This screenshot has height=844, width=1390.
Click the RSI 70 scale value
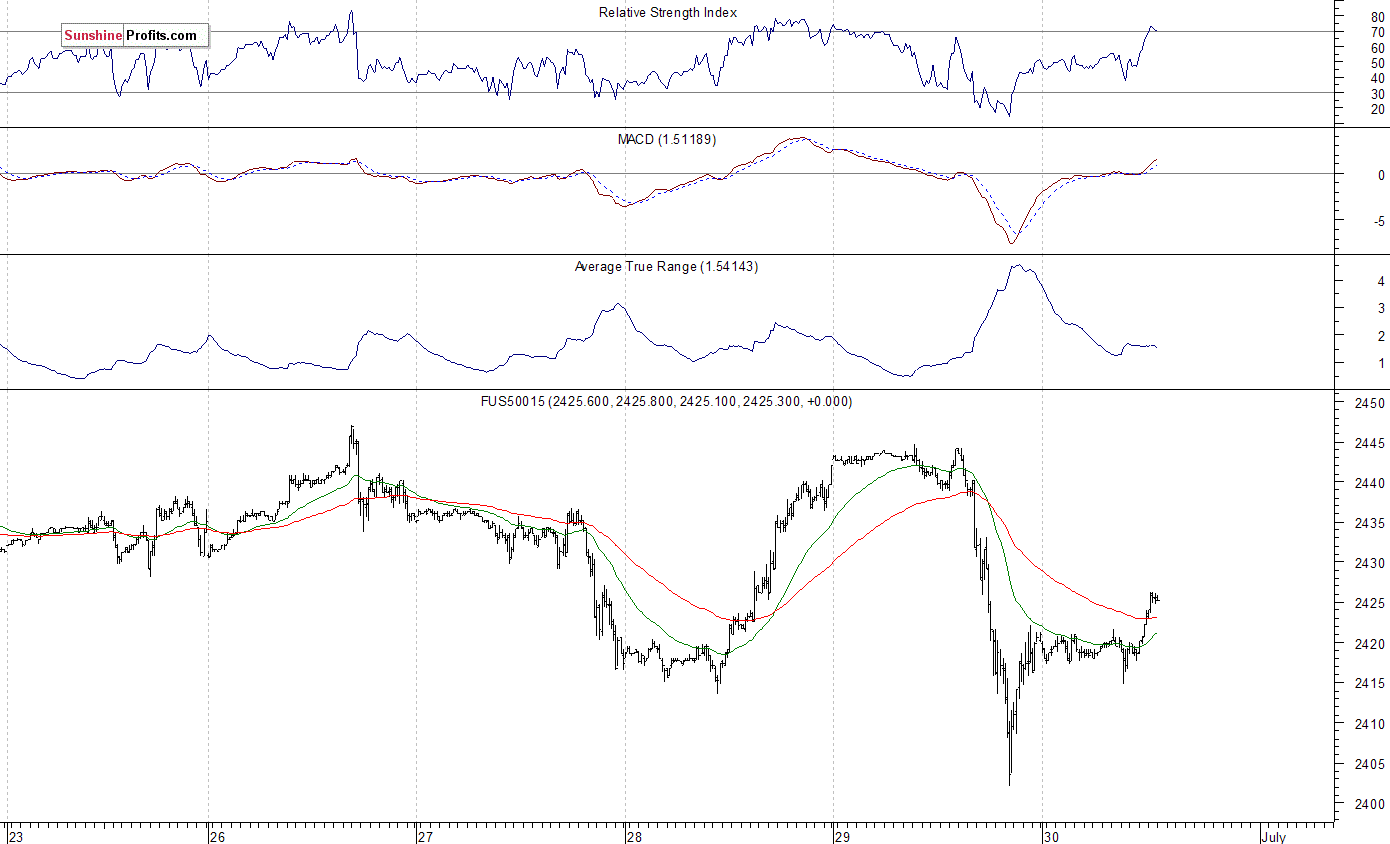tap(1378, 32)
